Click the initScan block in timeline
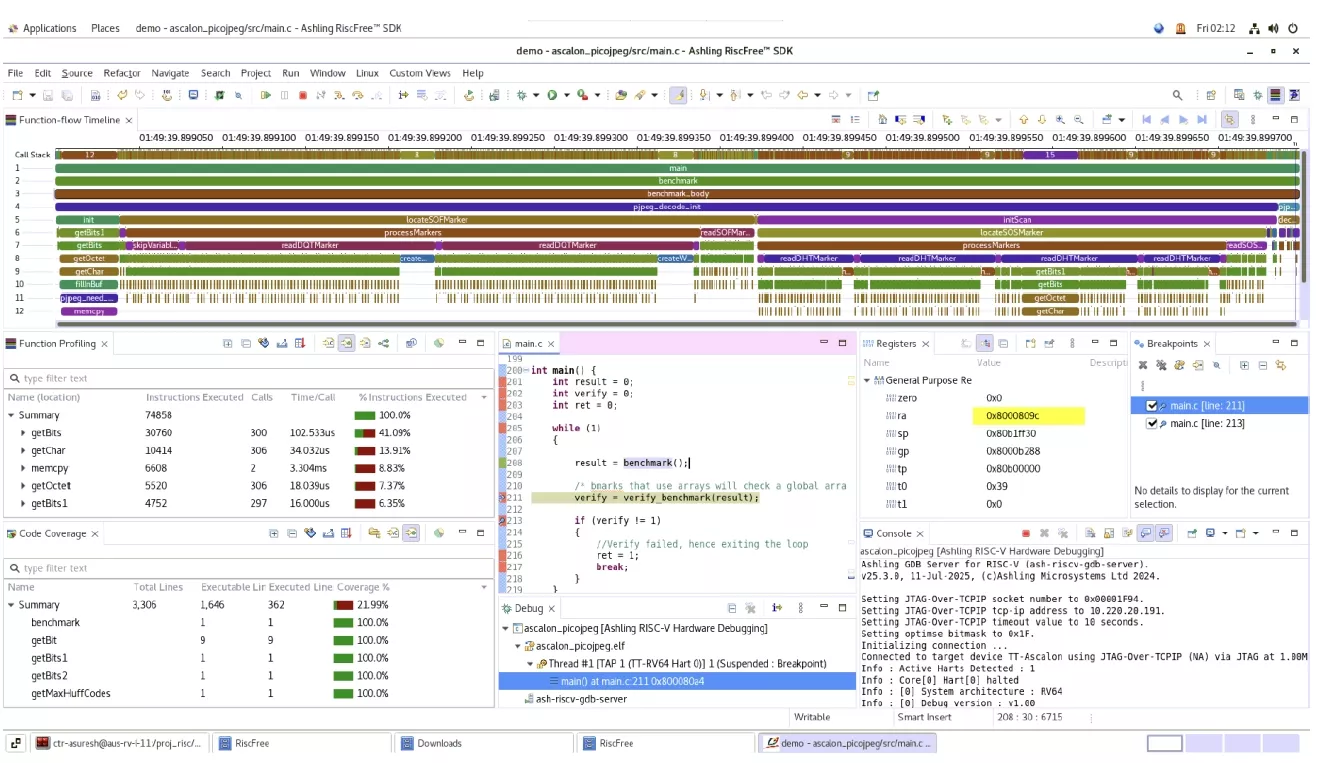 [1017, 220]
